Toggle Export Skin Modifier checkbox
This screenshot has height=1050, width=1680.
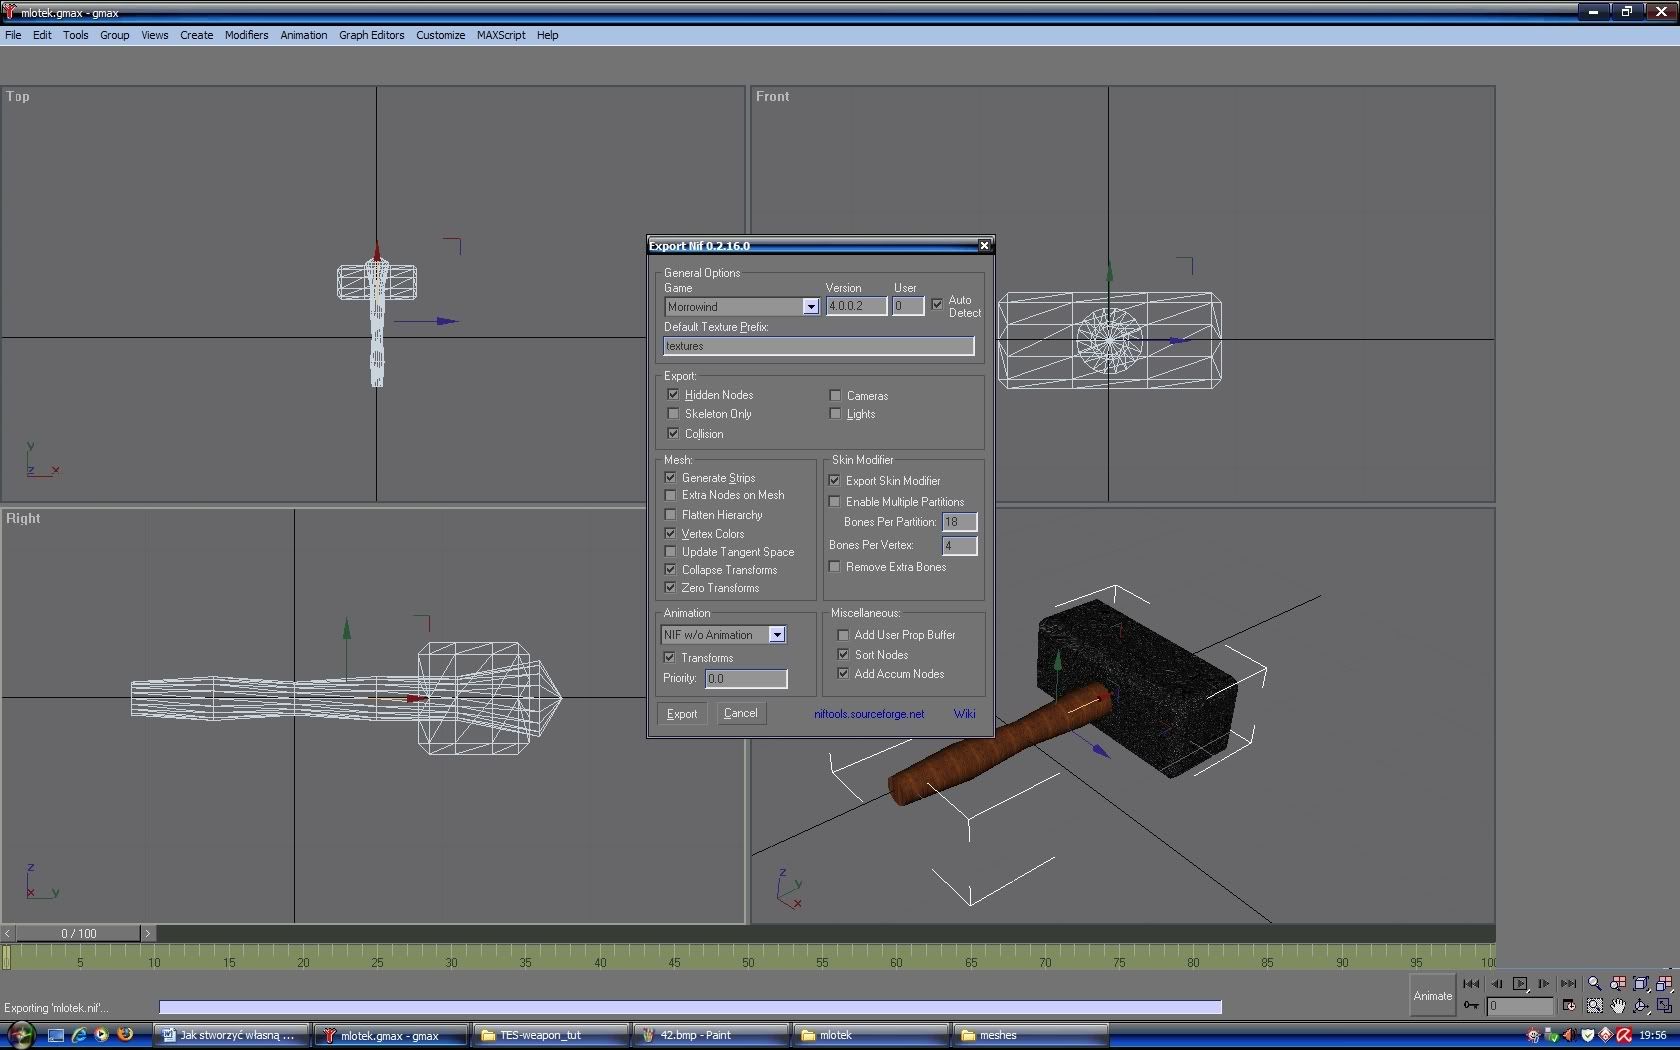pos(834,480)
